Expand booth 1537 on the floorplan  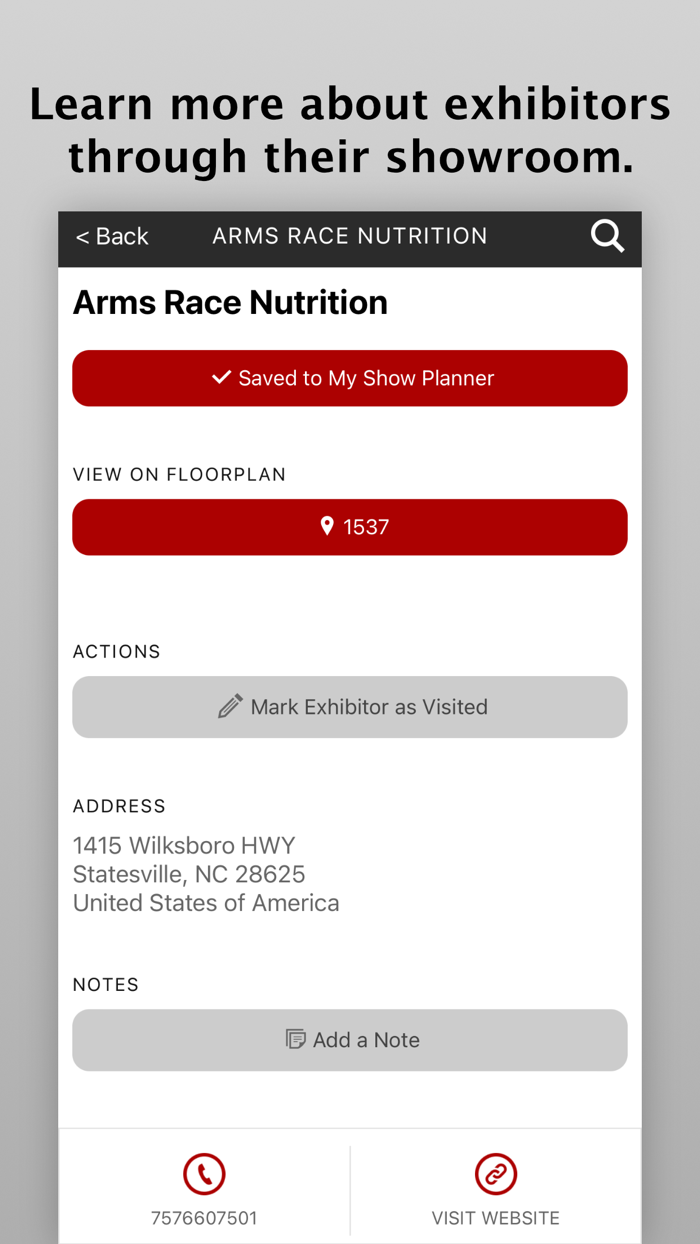click(350, 527)
